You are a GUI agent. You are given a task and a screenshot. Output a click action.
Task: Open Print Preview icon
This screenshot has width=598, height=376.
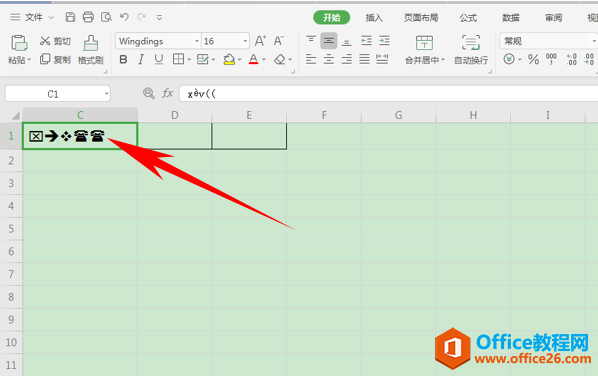coord(106,17)
